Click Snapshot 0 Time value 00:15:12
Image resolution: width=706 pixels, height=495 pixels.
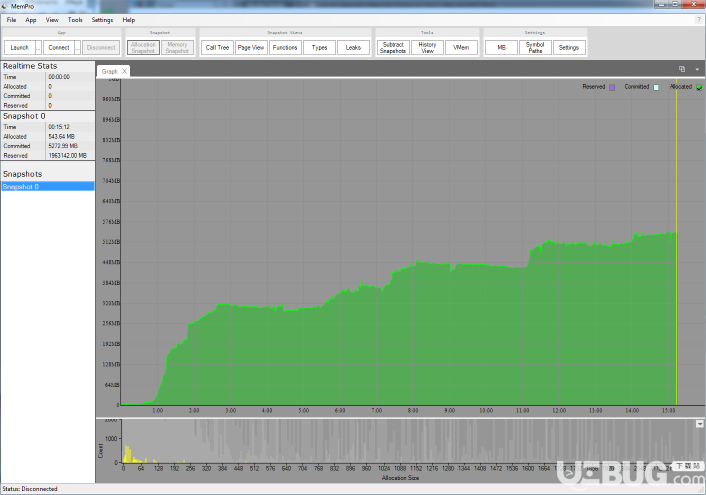59,127
